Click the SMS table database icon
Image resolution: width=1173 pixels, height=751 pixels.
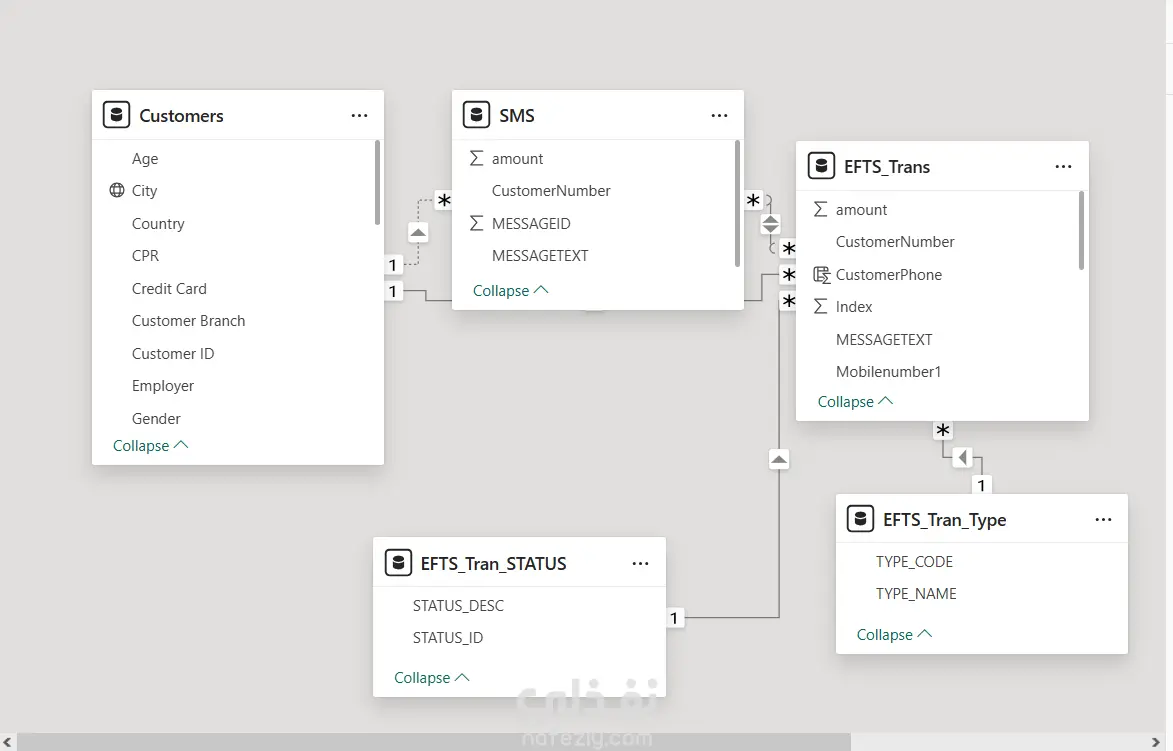477,115
